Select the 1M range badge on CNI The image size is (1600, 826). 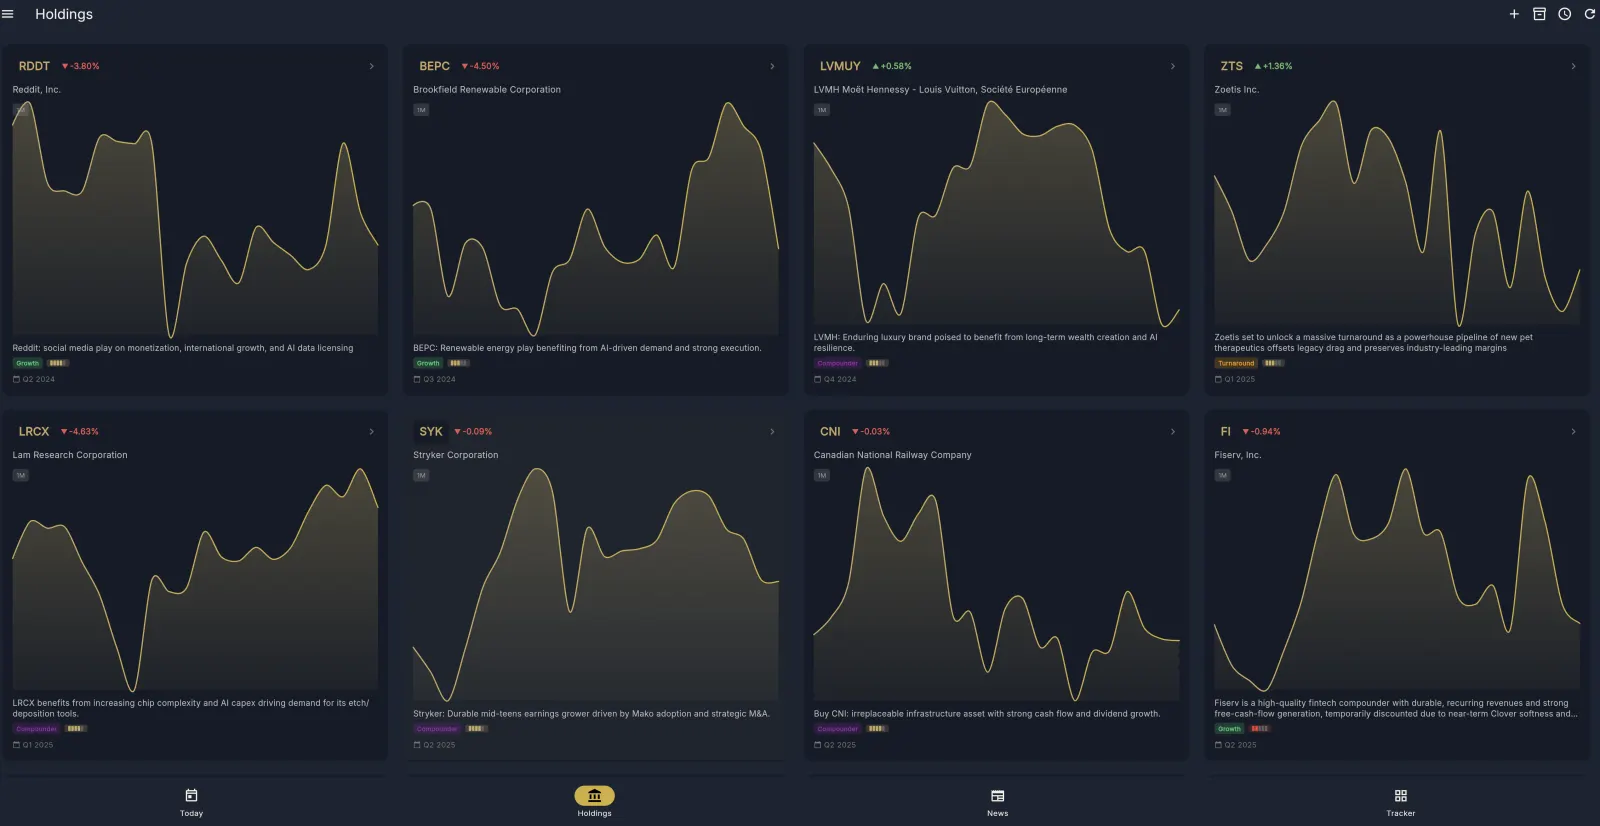coord(822,475)
